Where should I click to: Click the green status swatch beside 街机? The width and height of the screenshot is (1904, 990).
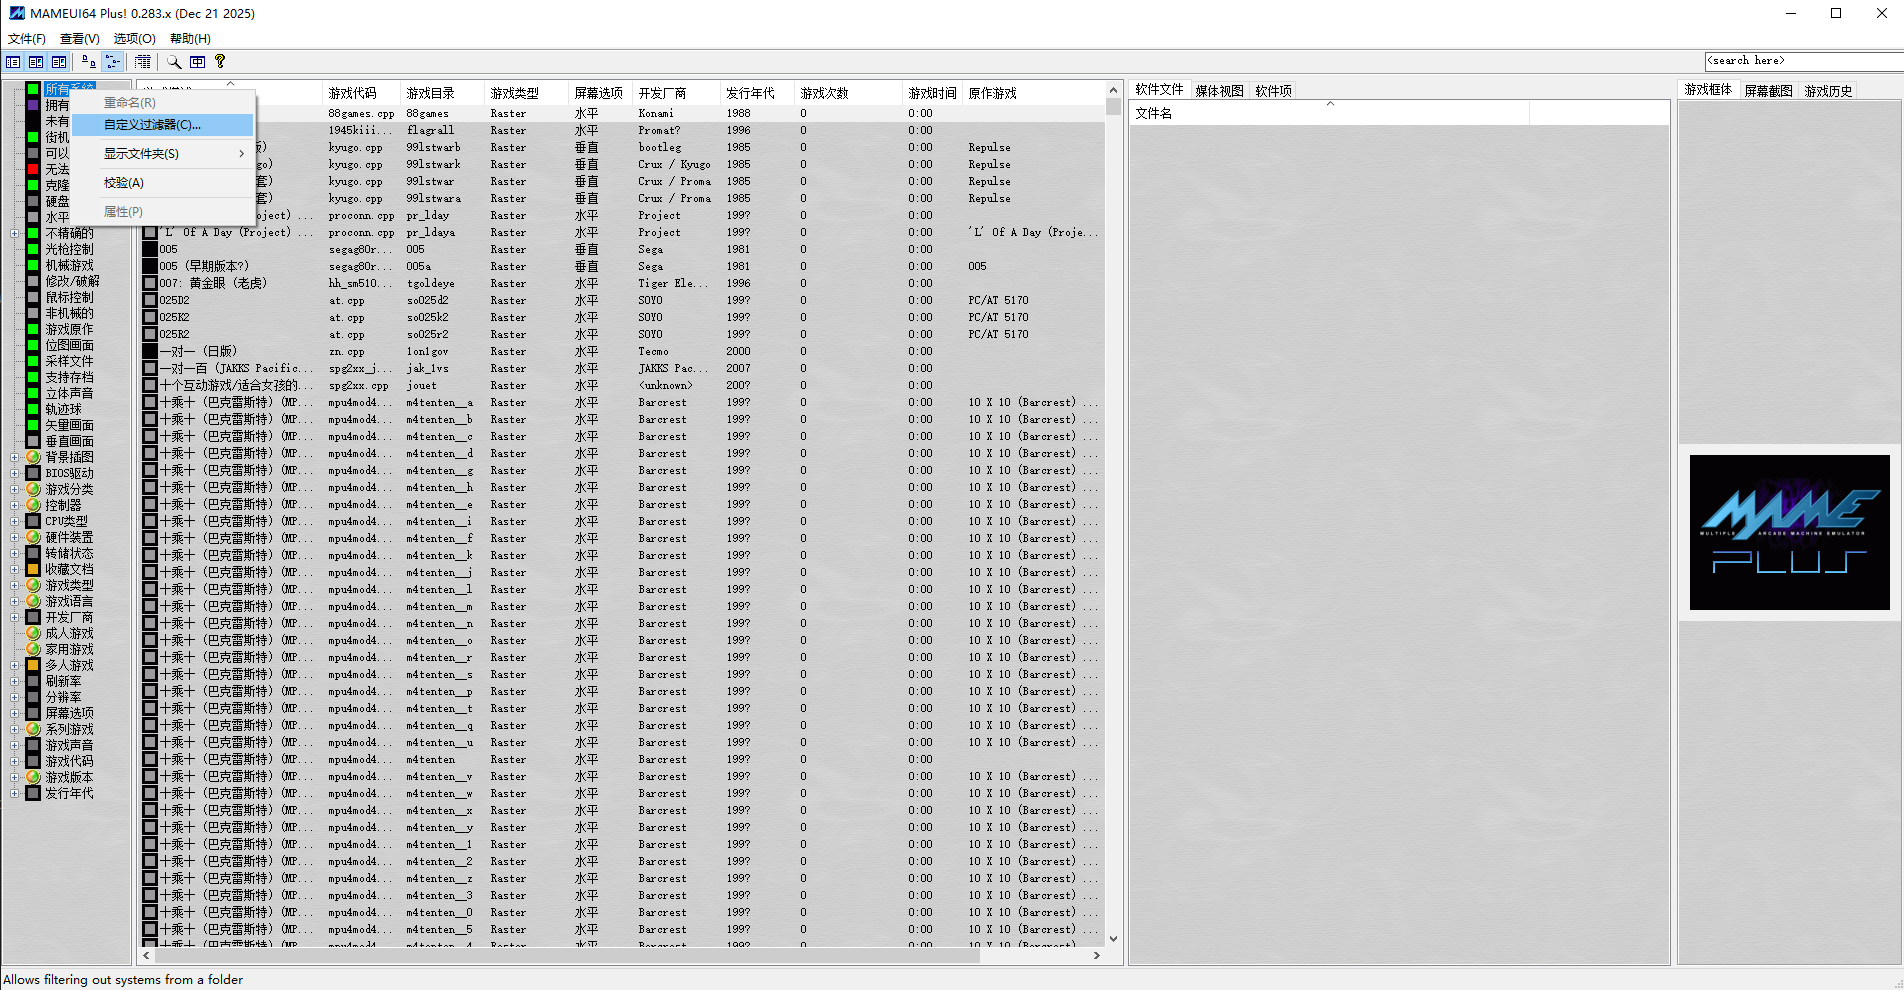33,136
